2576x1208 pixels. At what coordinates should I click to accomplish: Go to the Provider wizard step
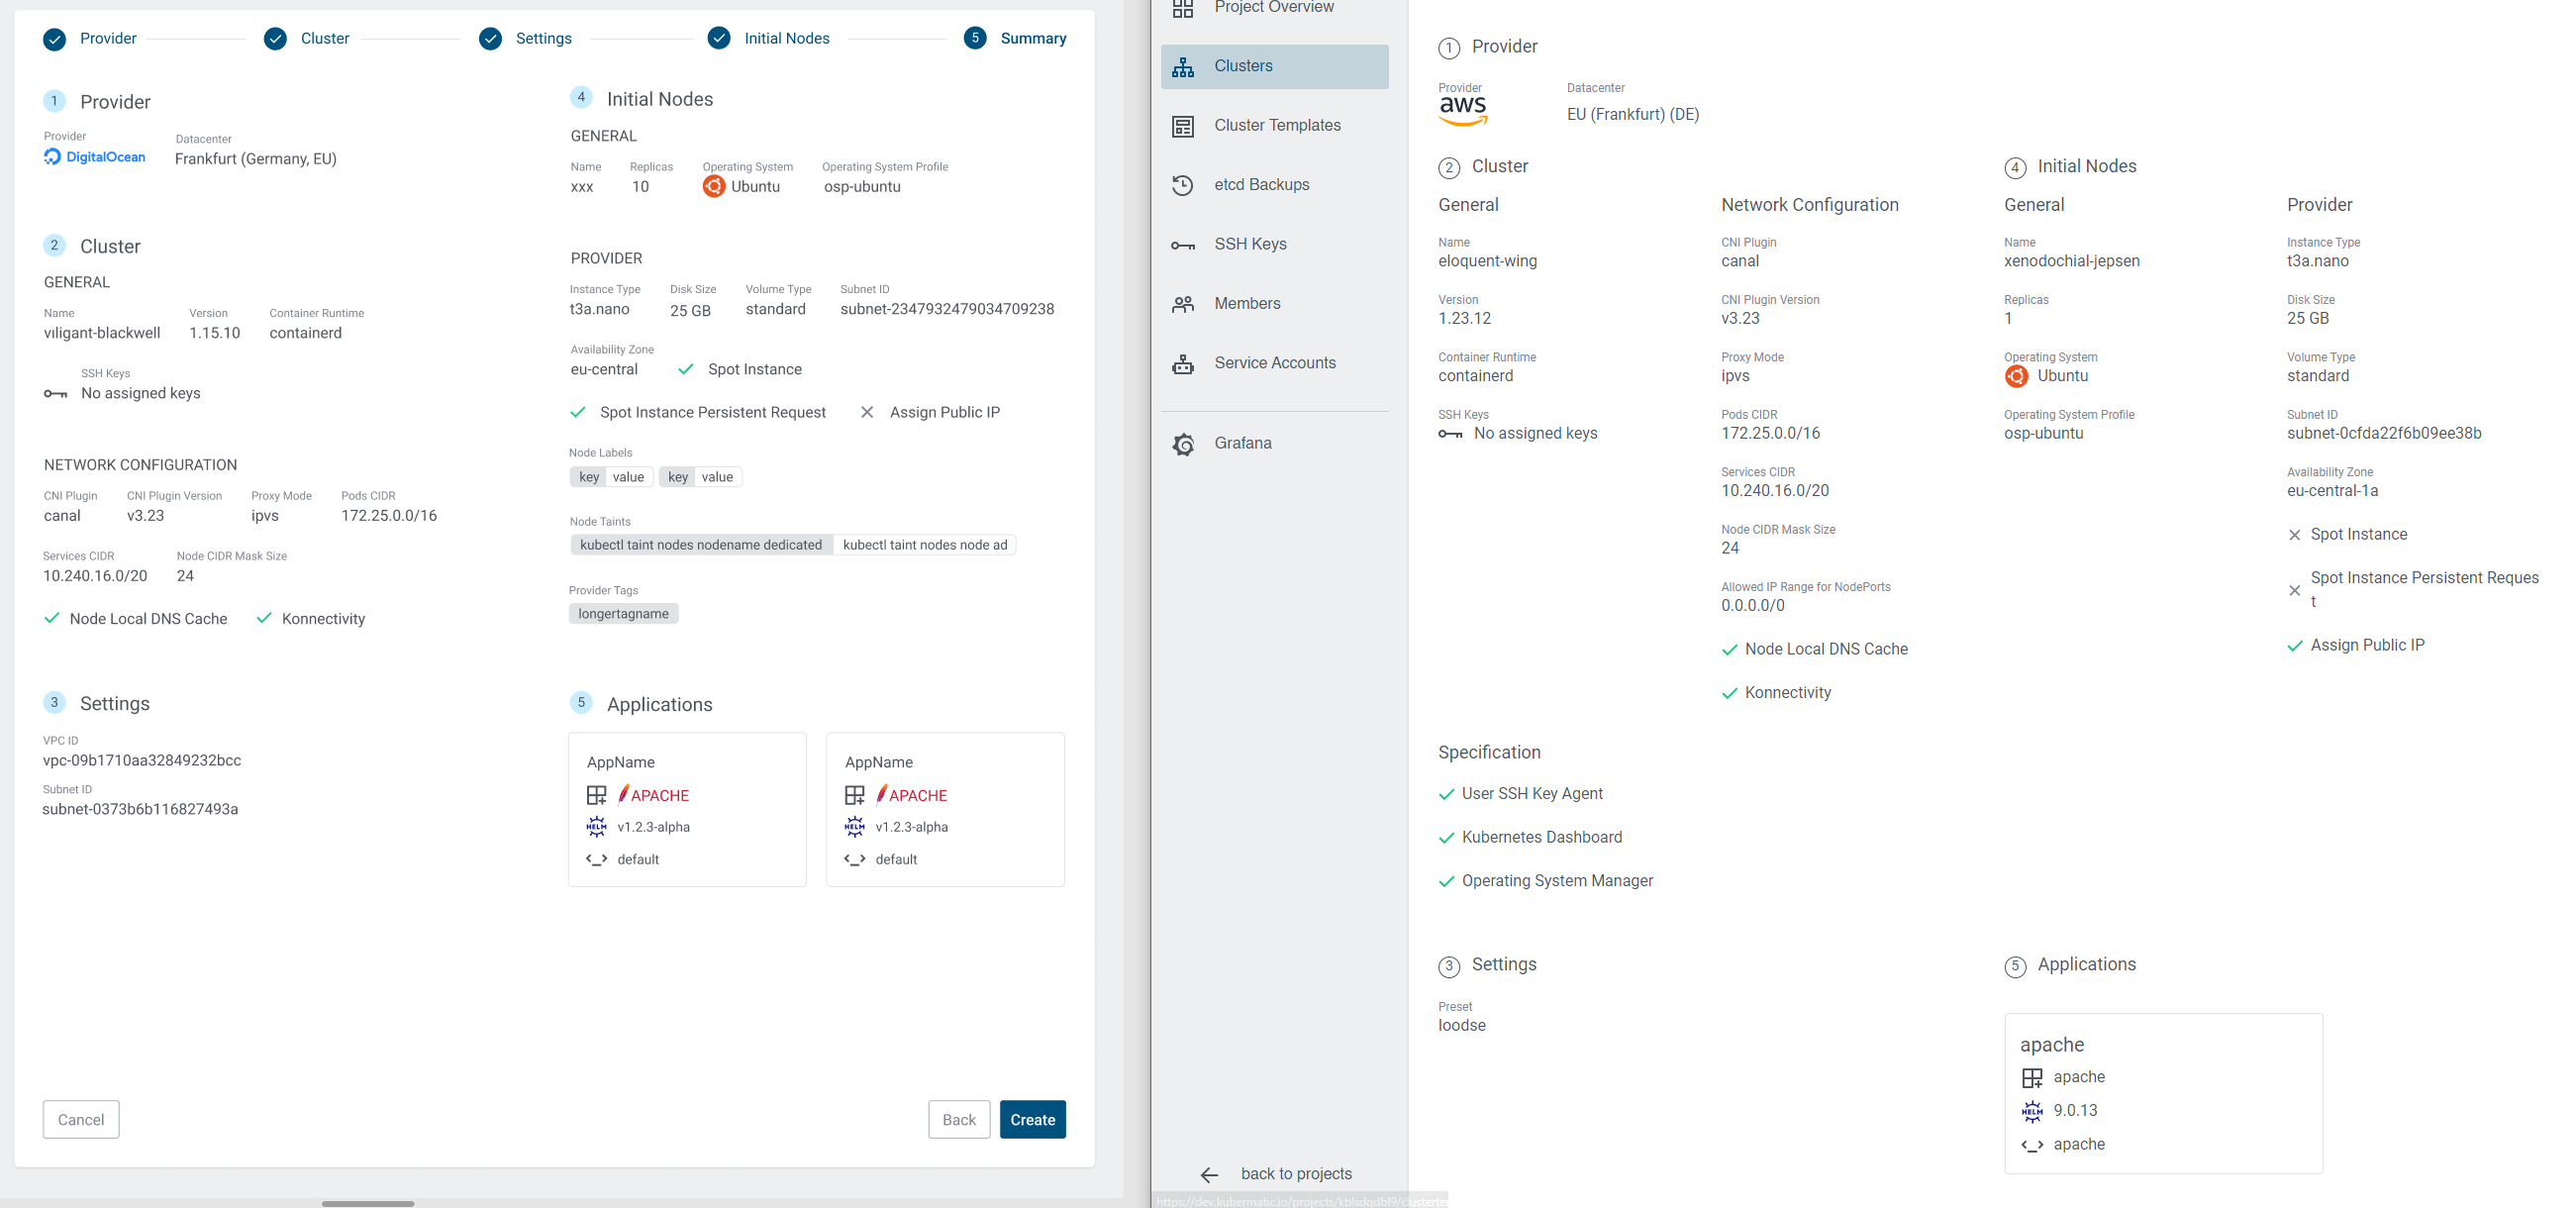tap(90, 39)
